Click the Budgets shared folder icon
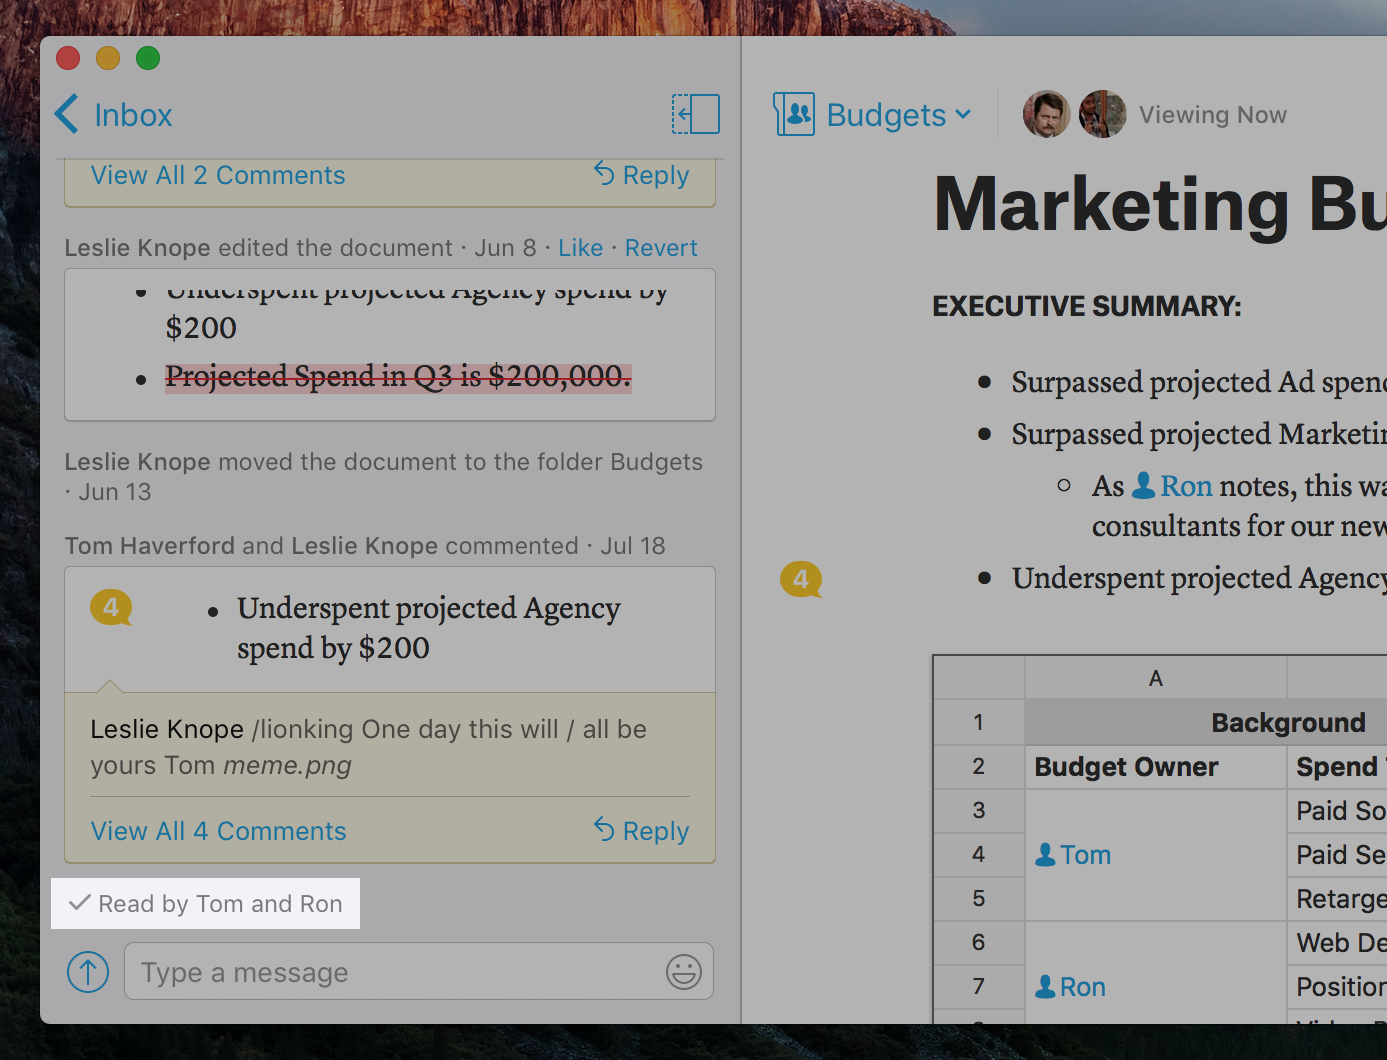The image size is (1387, 1060). click(794, 114)
